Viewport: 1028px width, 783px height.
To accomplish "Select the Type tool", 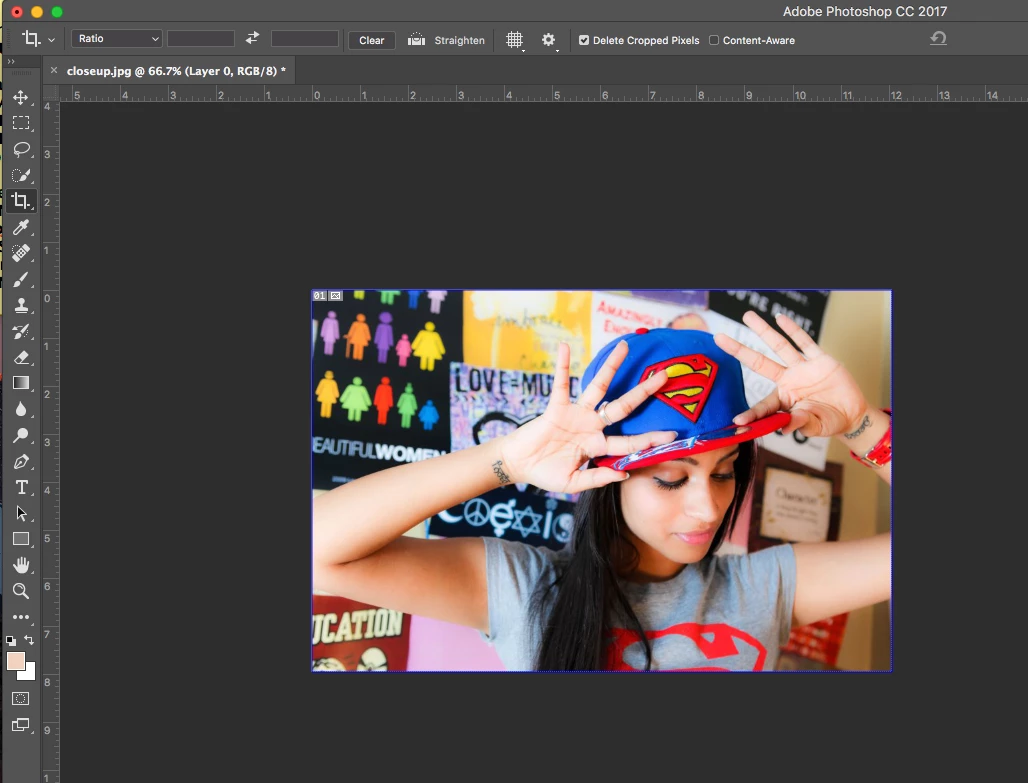I will [20, 487].
